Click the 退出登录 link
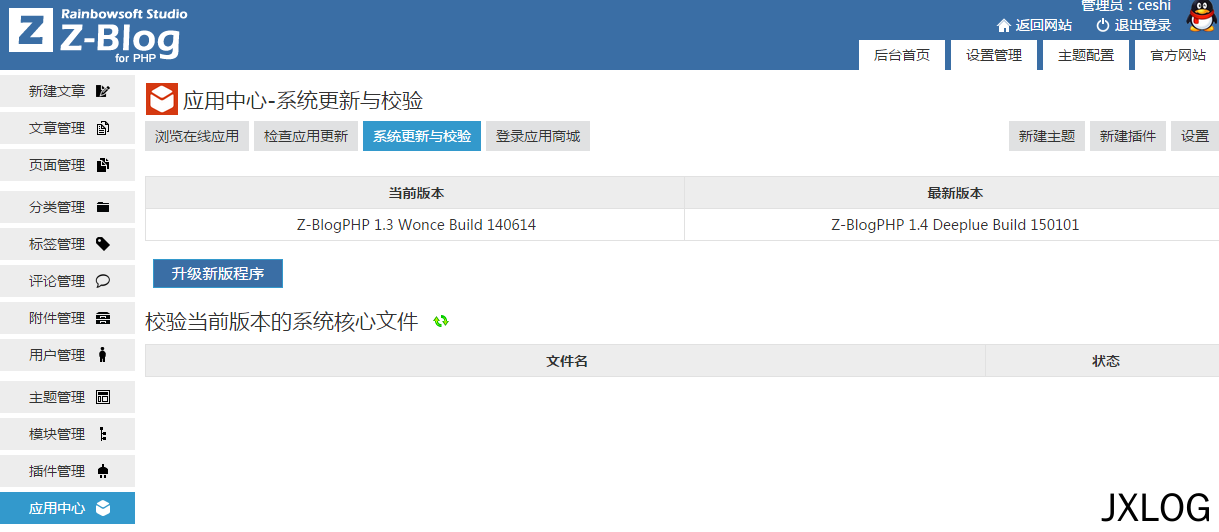 tap(1143, 25)
